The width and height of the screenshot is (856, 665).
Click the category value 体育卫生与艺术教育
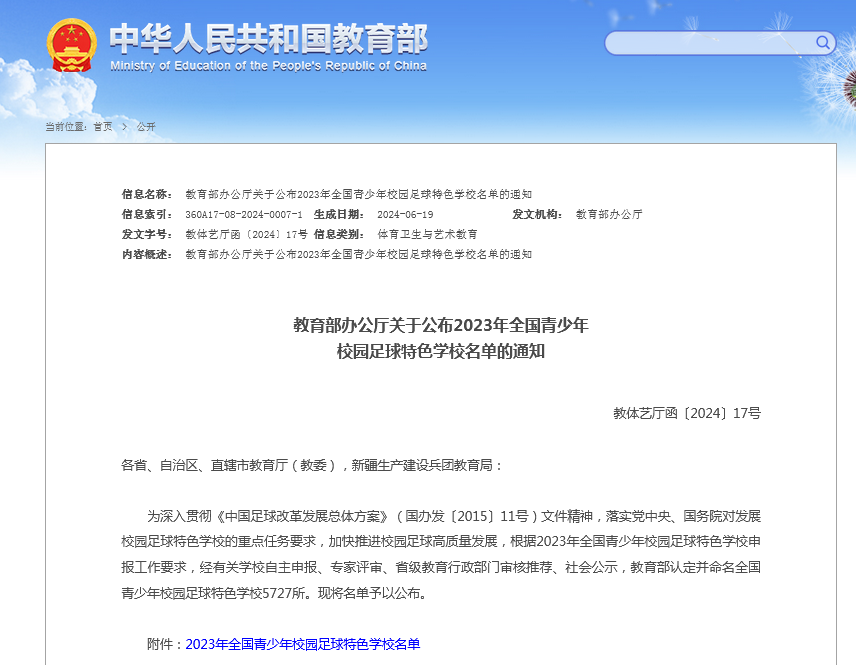coord(427,234)
